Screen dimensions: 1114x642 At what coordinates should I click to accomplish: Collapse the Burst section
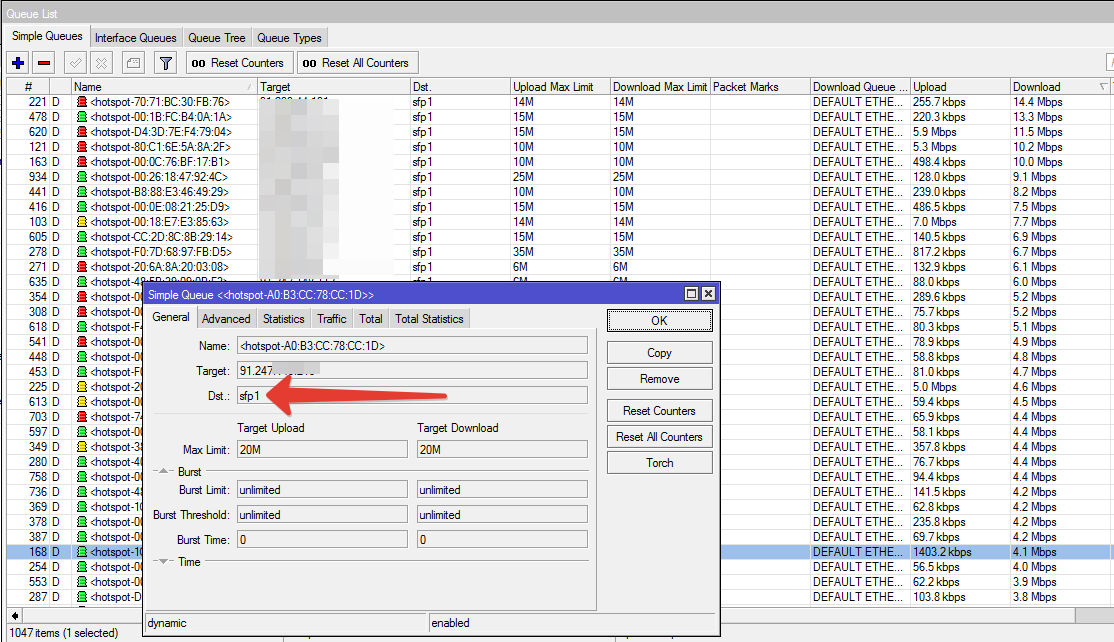pyautogui.click(x=163, y=472)
